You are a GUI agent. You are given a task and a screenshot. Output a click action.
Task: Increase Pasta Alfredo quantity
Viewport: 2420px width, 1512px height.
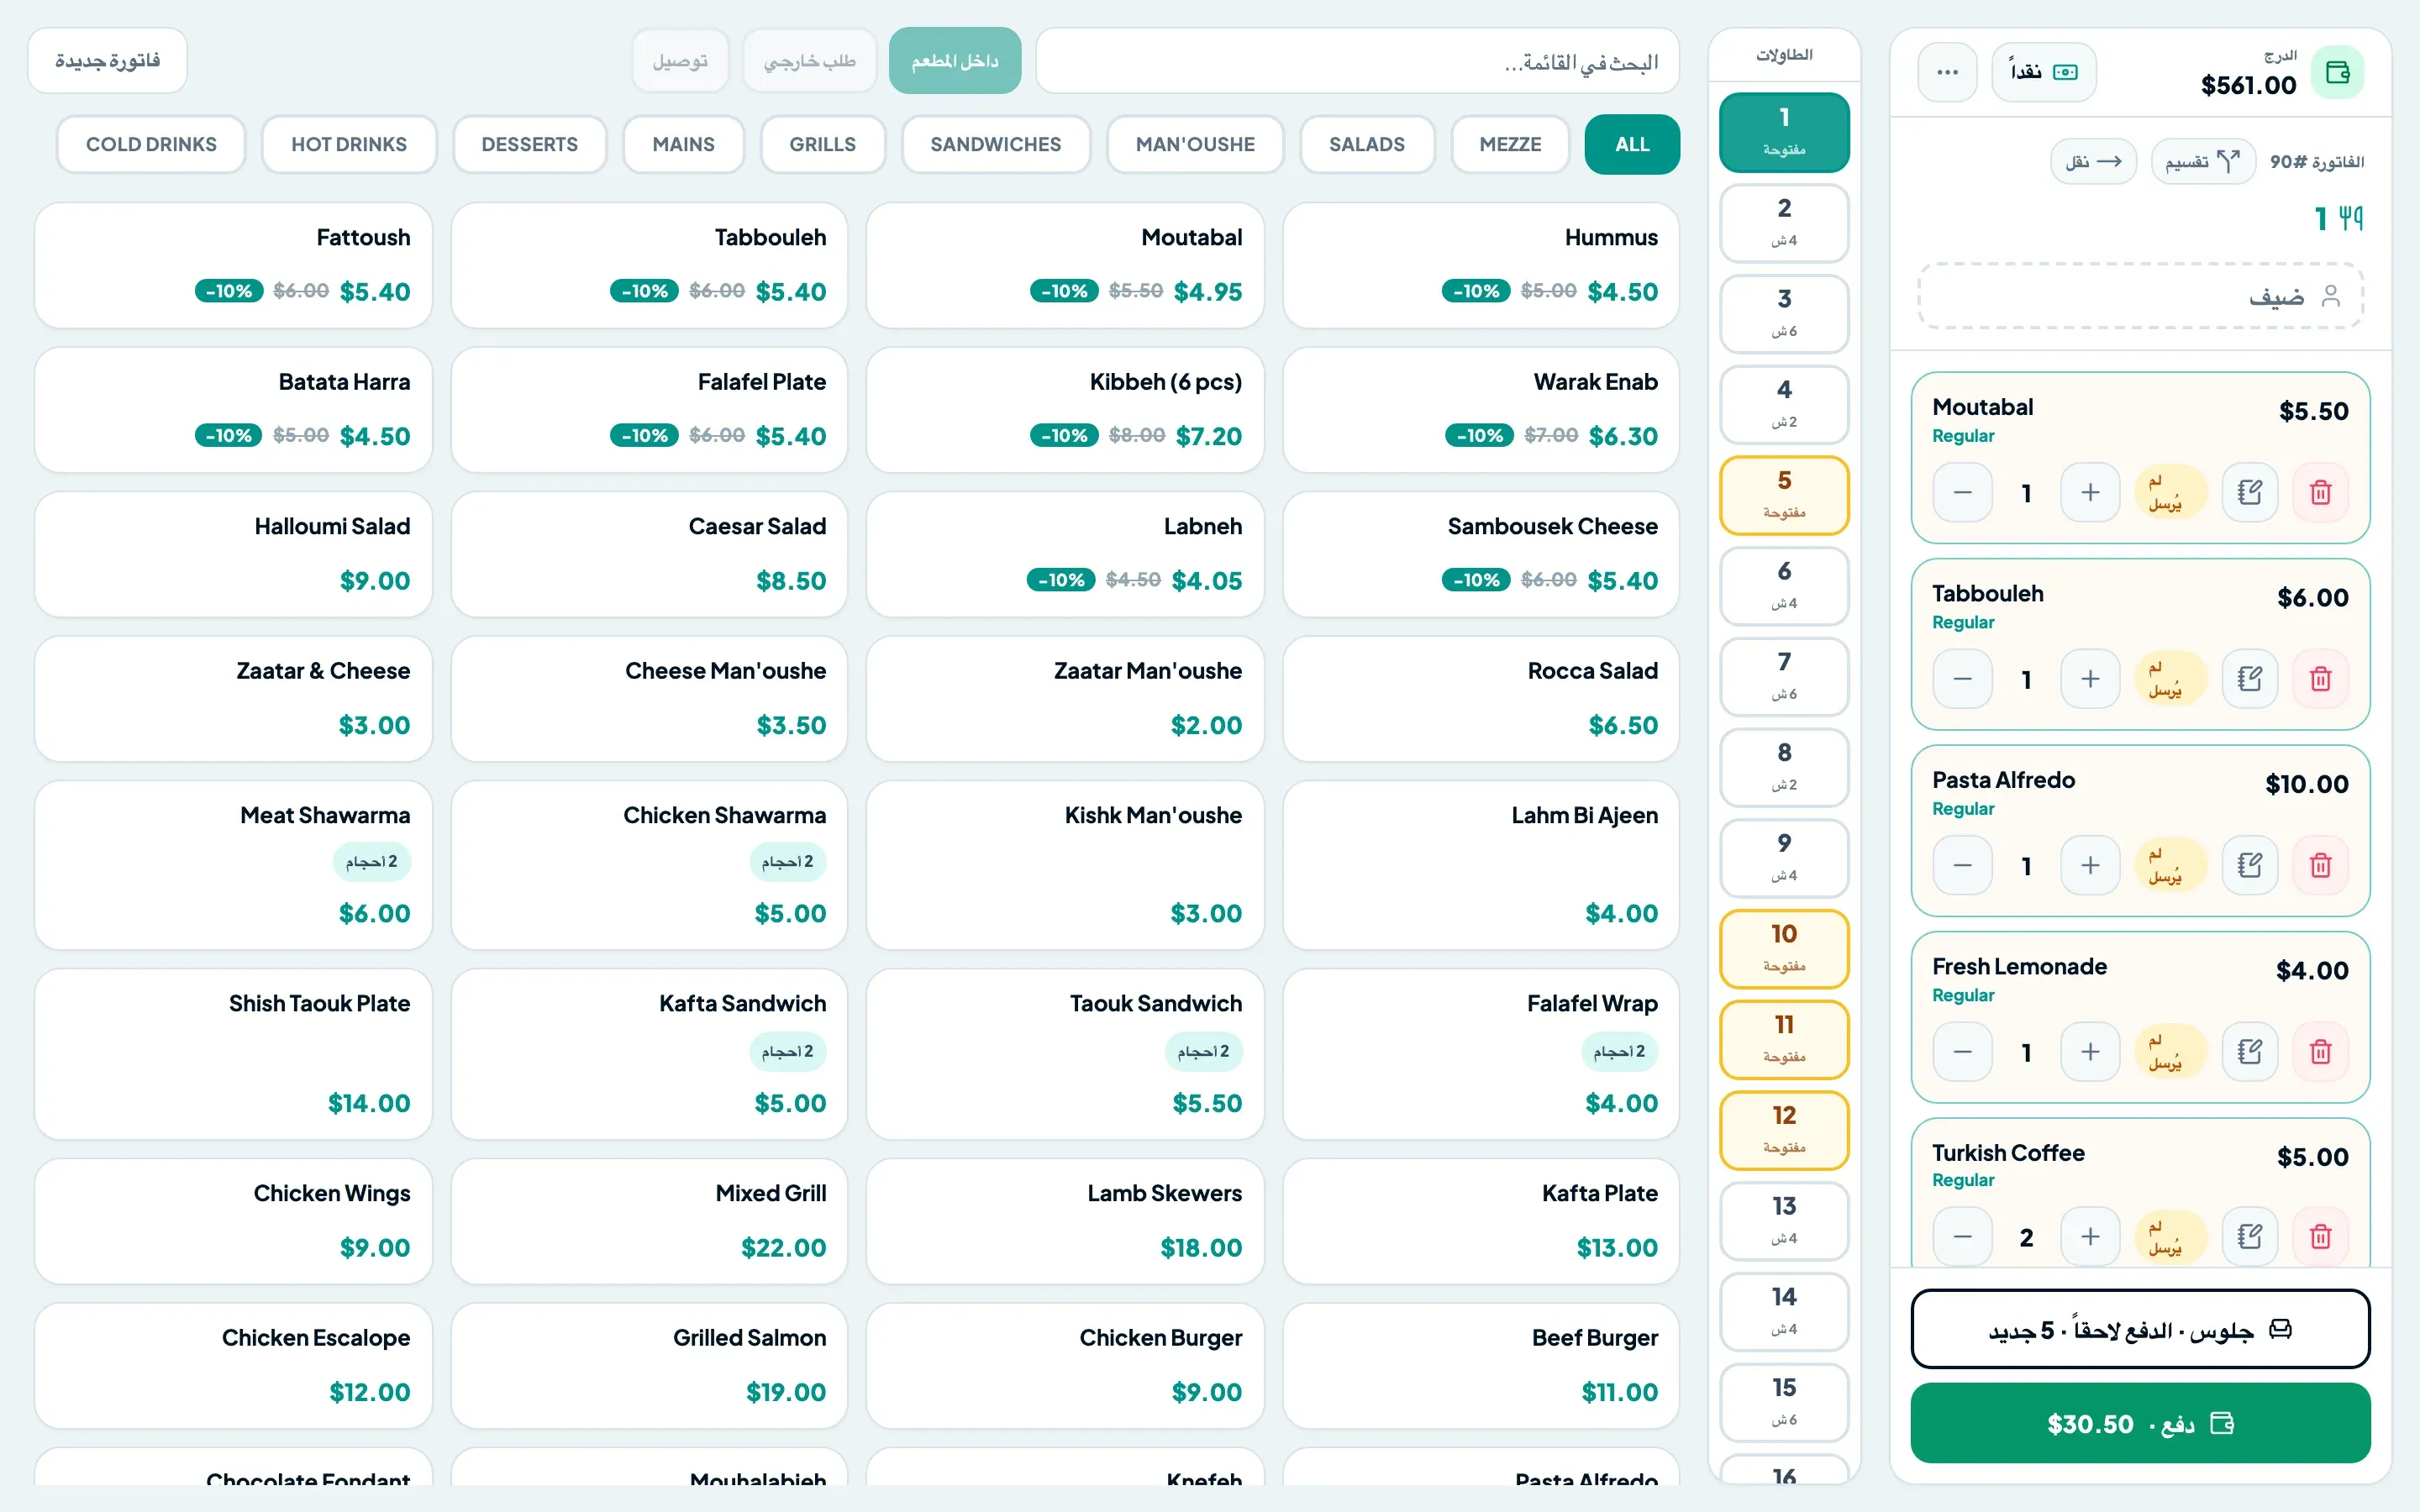[x=2090, y=865]
